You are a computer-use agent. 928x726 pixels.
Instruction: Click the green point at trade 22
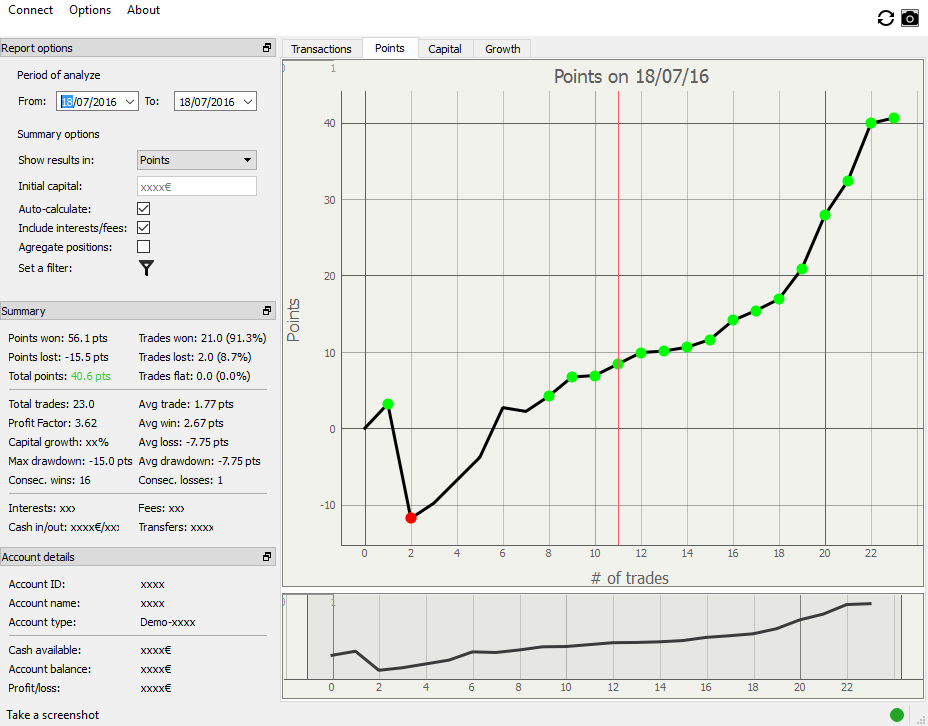click(x=871, y=123)
